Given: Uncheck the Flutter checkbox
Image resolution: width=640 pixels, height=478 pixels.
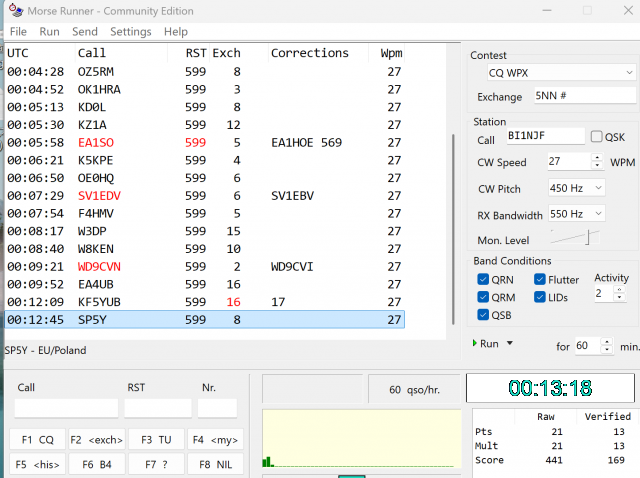Looking at the screenshot, I should click(x=540, y=279).
